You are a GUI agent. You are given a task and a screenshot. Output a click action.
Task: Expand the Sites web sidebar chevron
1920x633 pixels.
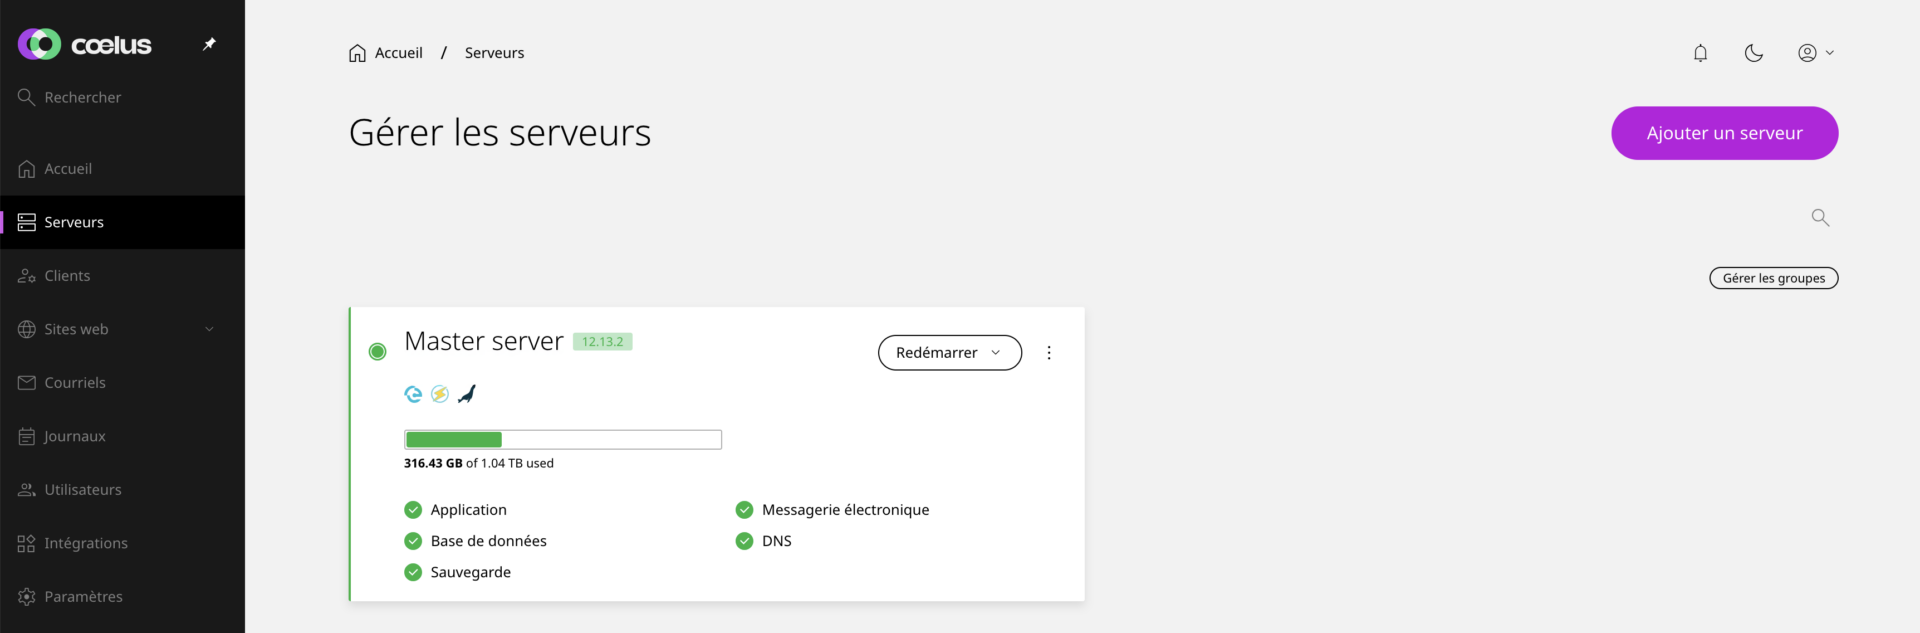point(209,328)
